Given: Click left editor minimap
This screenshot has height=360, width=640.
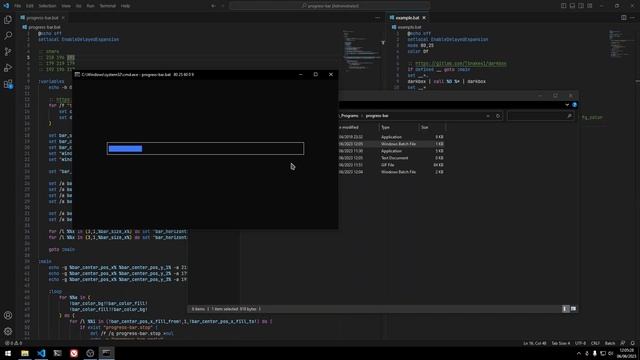Looking at the screenshot, I should (361, 51).
